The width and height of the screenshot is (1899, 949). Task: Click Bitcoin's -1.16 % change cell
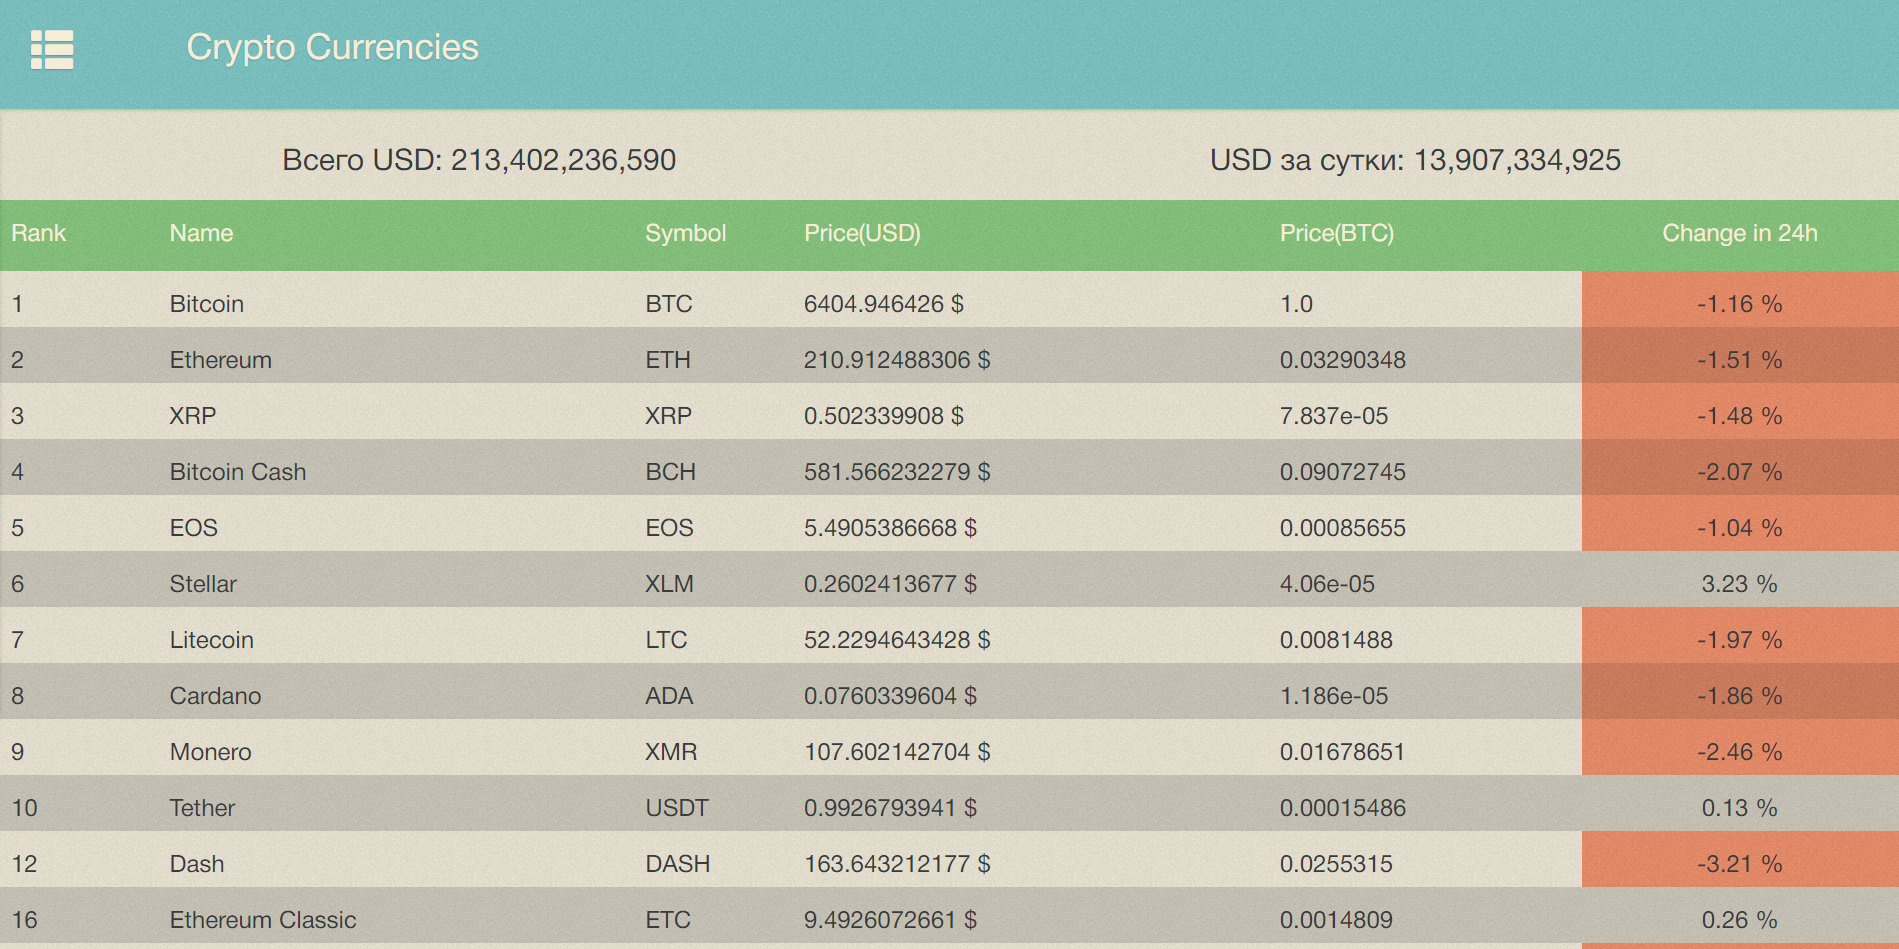(x=1739, y=304)
